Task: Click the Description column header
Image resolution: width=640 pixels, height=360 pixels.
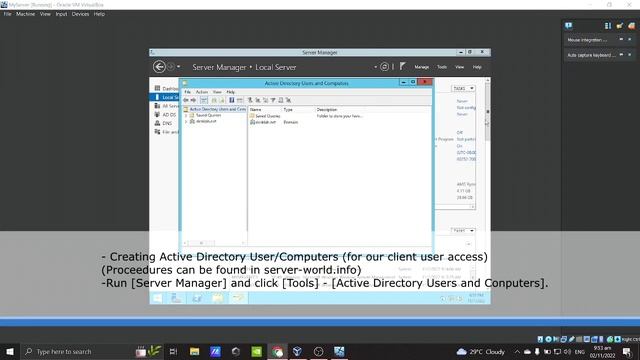Action: pyautogui.click(x=327, y=109)
